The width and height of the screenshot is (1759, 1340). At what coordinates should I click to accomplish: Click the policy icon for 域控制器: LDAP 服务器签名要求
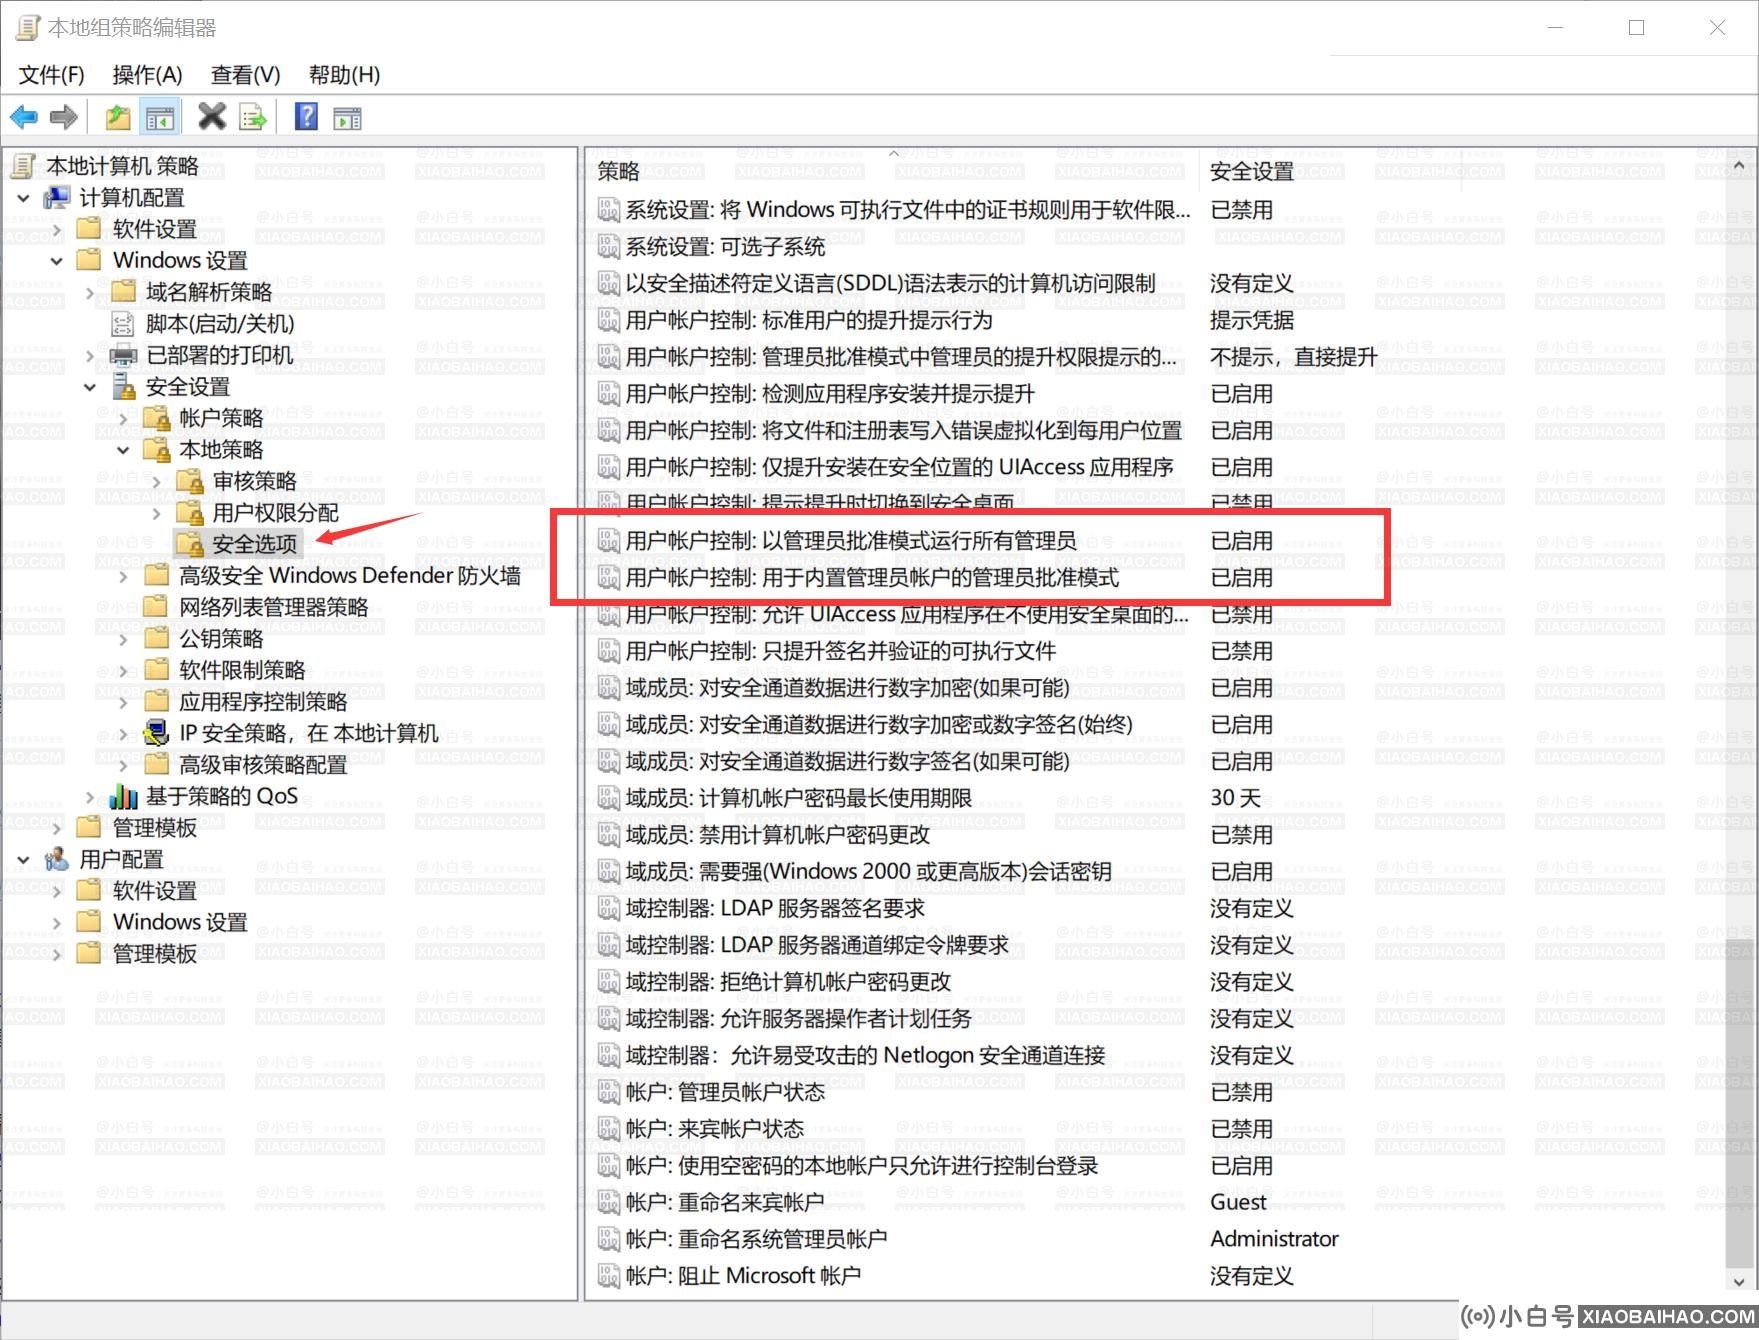[608, 908]
